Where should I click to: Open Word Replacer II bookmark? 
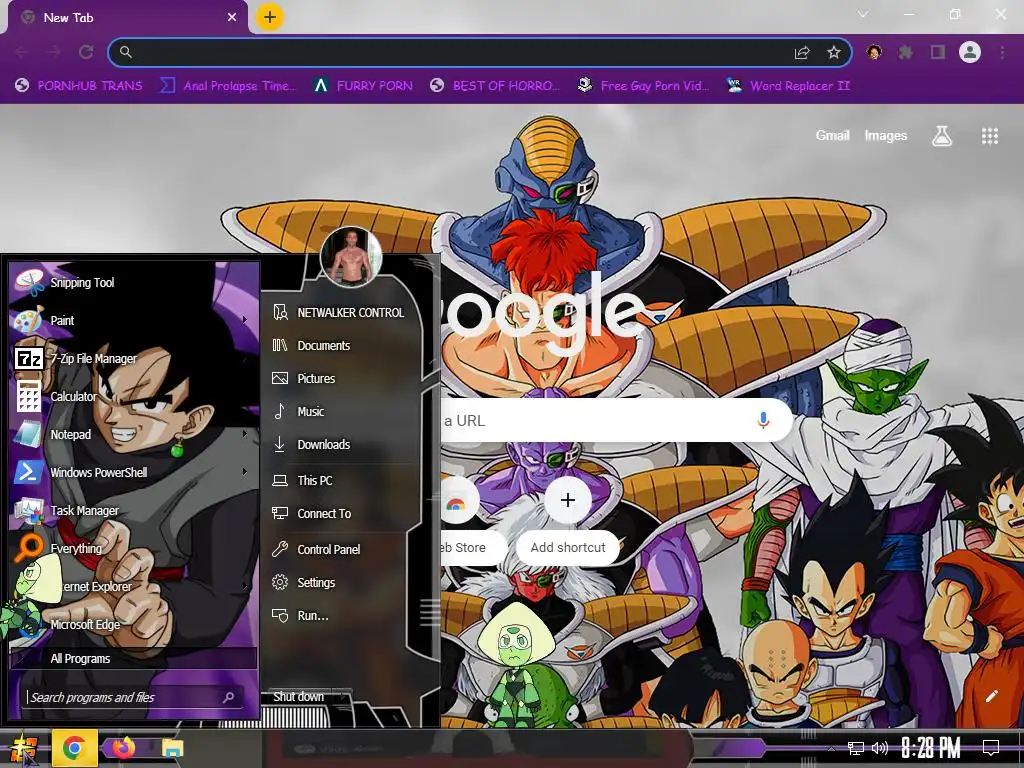tap(788, 86)
